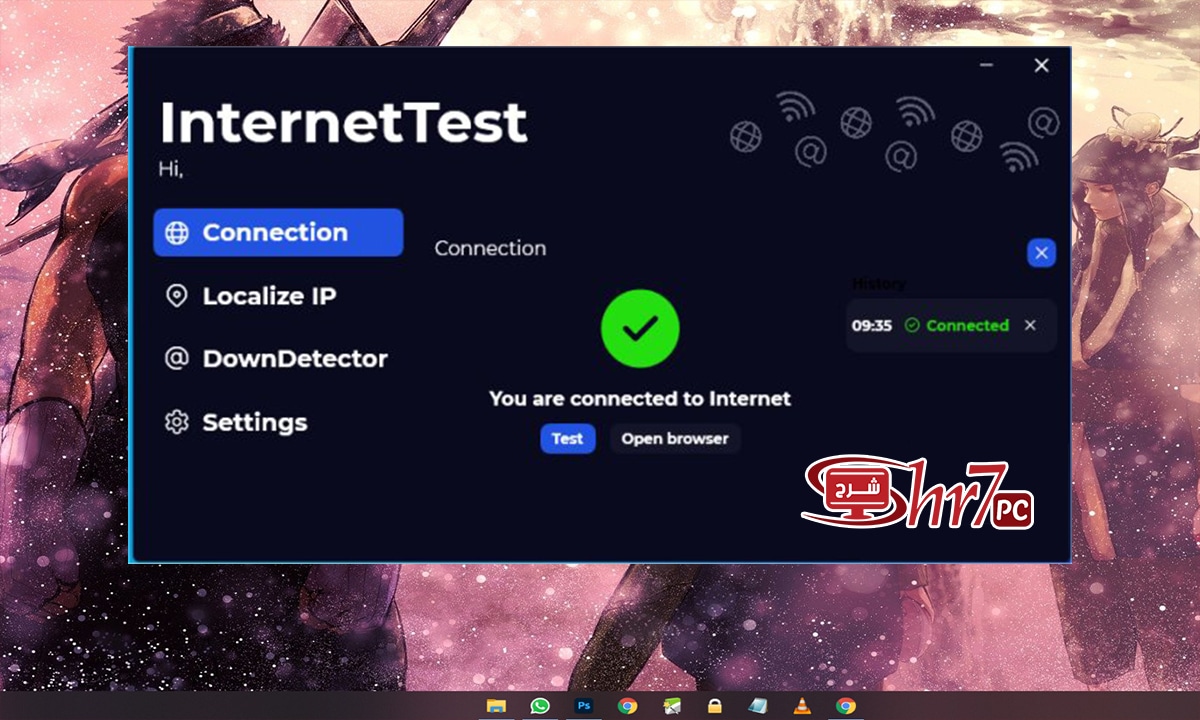Go to the Settings page

pos(255,422)
